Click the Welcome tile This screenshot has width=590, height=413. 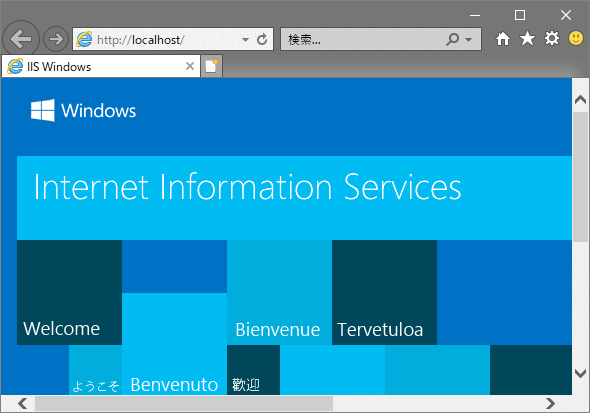pos(69,292)
